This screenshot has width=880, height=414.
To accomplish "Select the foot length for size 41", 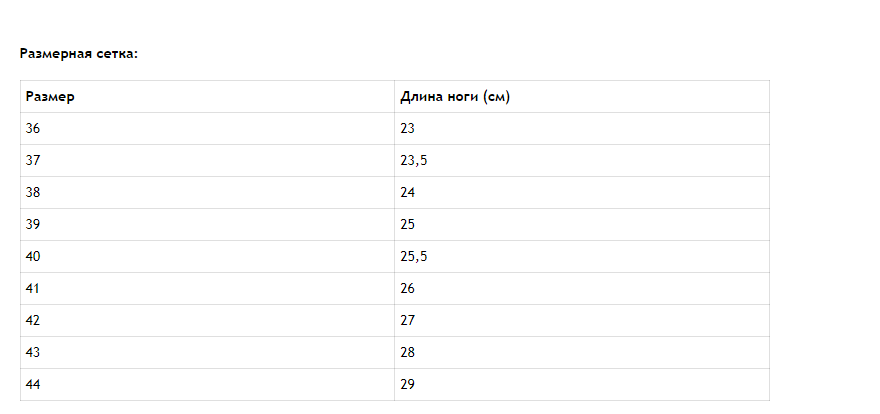I will point(407,289).
